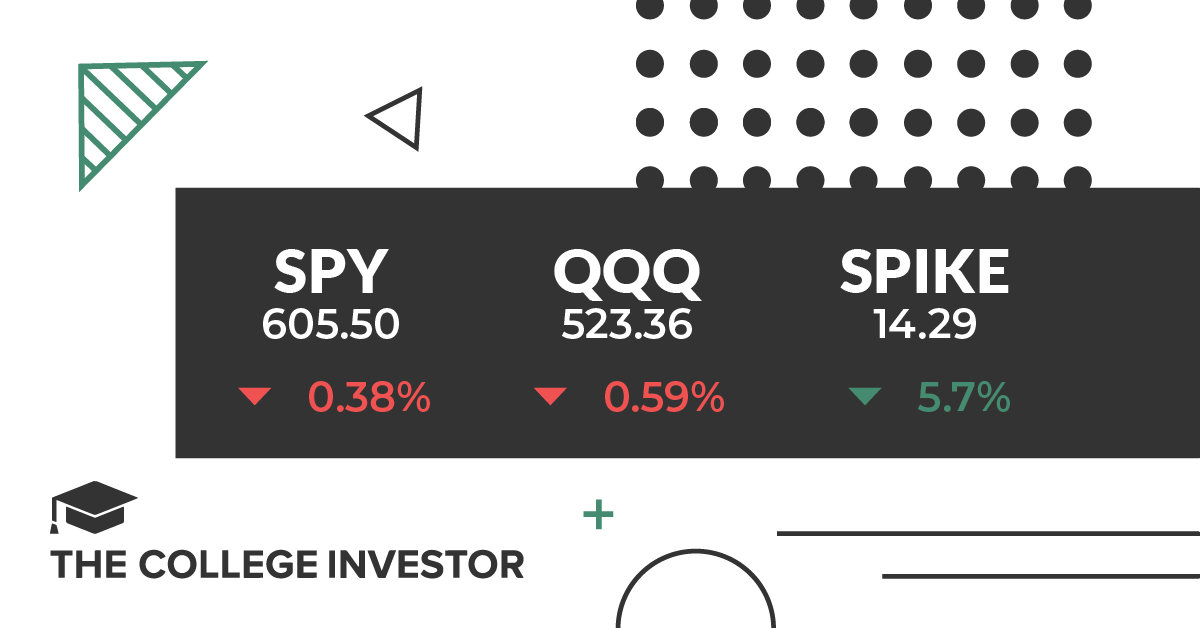Click the top-left dot in the dot grid

tap(650, 9)
